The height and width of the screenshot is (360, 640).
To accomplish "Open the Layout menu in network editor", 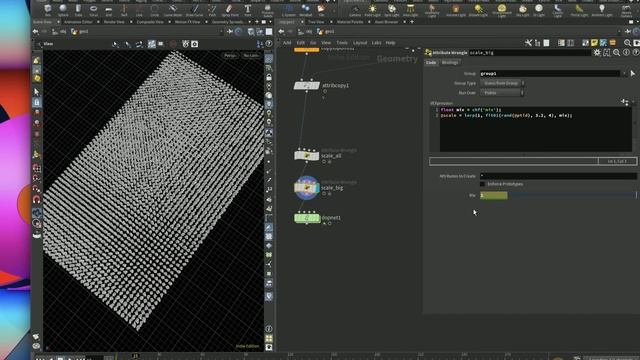I will point(360,43).
